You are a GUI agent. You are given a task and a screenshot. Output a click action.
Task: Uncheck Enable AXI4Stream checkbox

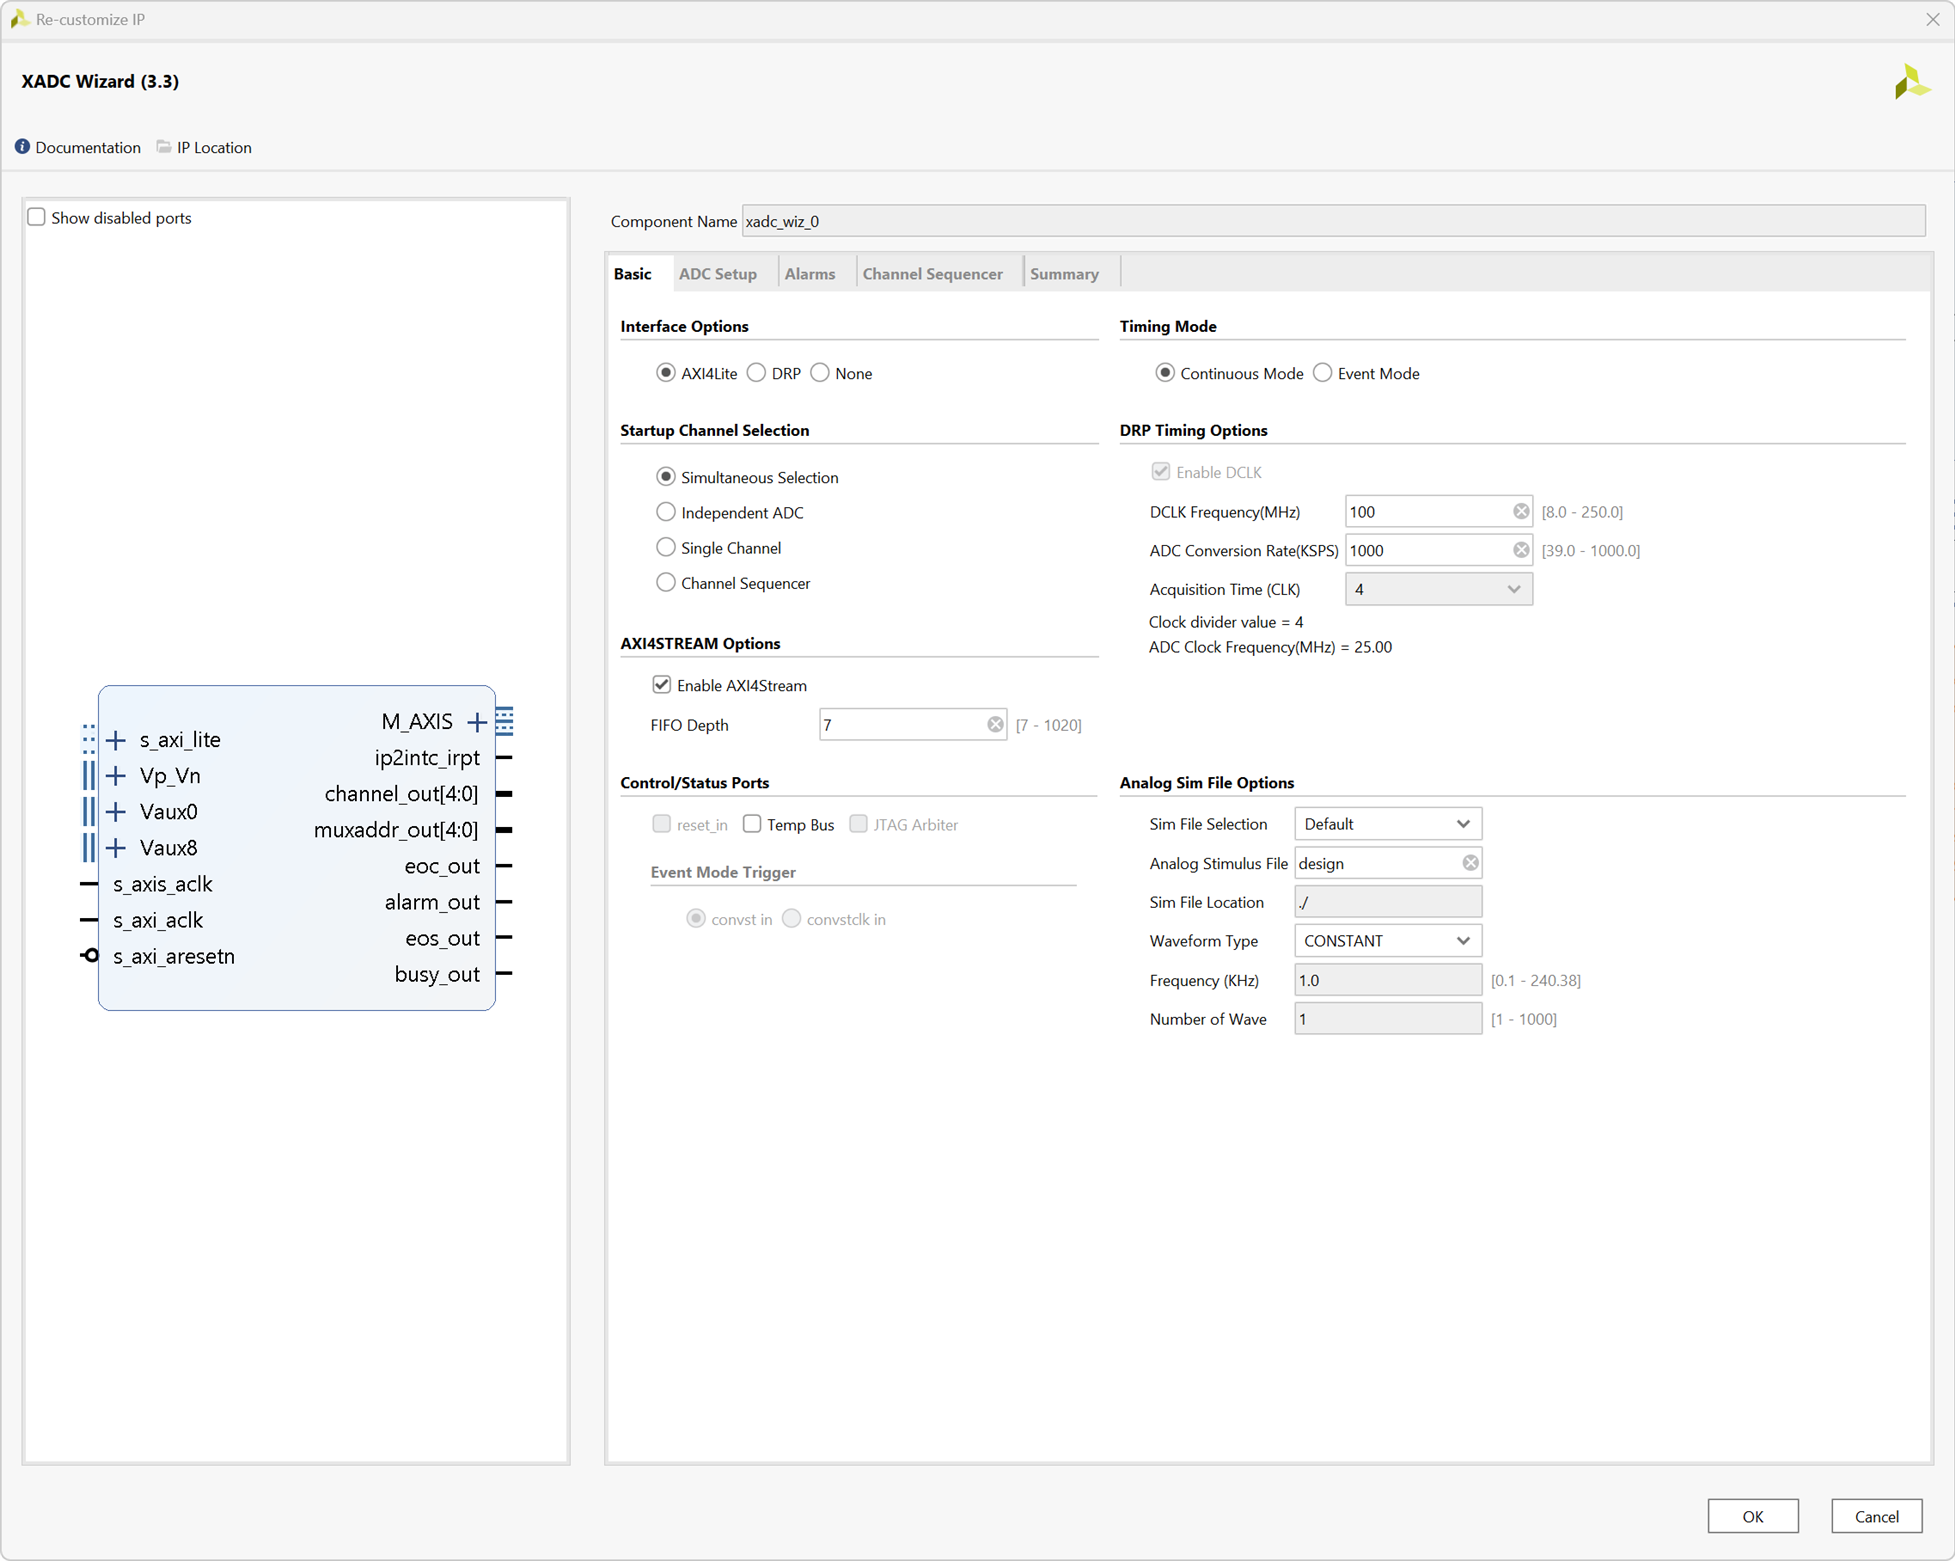click(x=662, y=685)
